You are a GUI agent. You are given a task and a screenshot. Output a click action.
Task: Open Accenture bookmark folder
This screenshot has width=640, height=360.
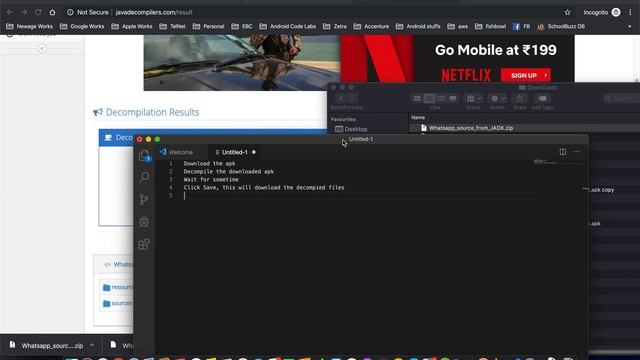[x=371, y=26]
